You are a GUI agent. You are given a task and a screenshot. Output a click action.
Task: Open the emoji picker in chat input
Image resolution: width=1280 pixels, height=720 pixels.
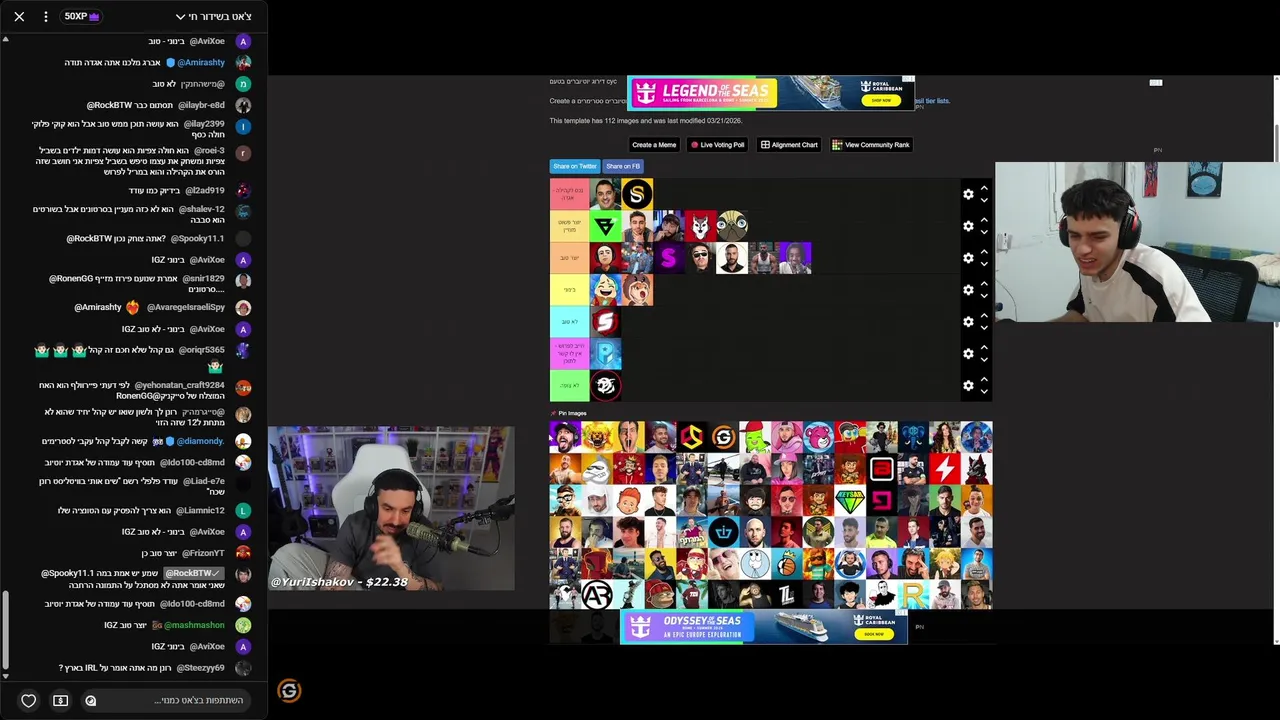[90, 701]
